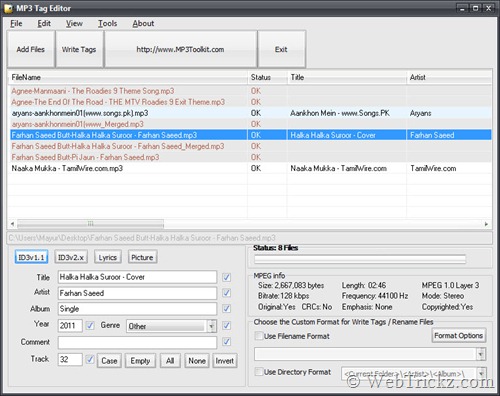The image size is (500, 396).
Task: Click the Album input field
Action: [137, 309]
